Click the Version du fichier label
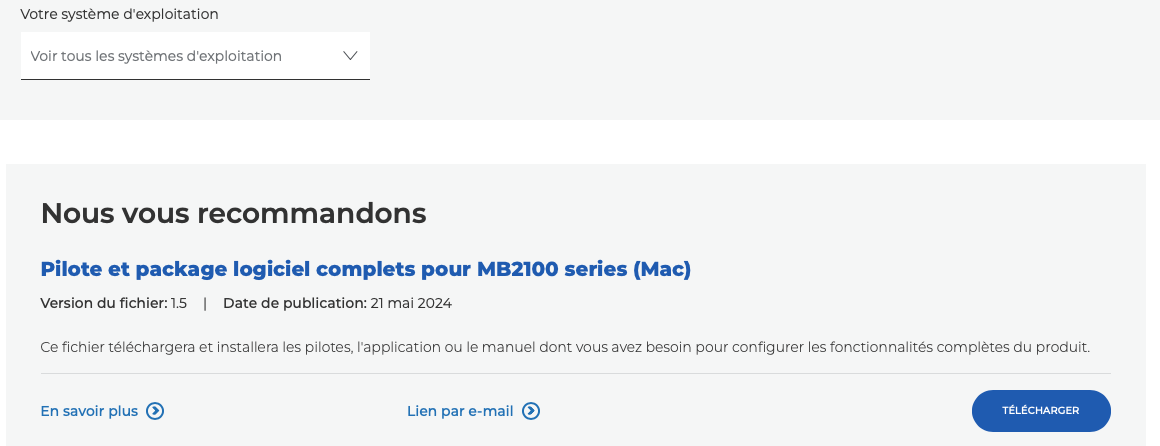 tap(103, 303)
